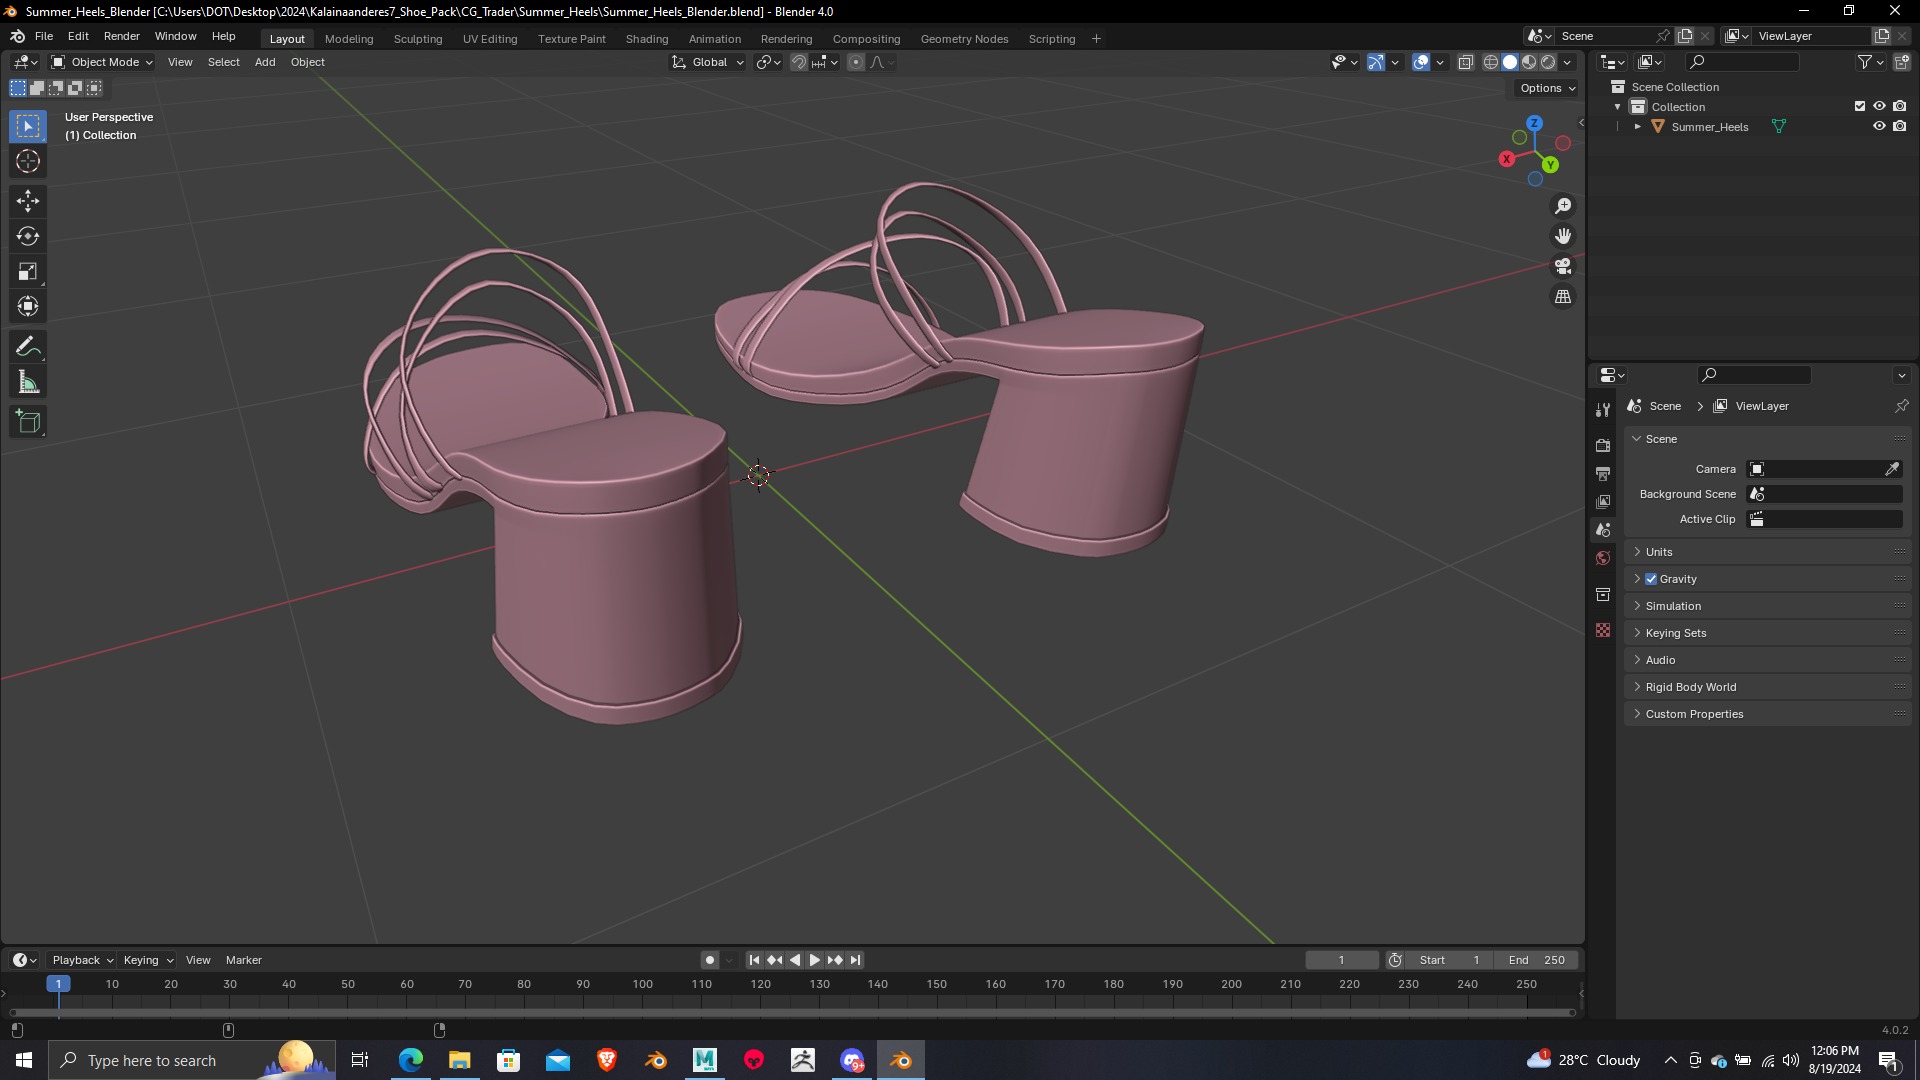Image resolution: width=1920 pixels, height=1080 pixels.
Task: Collapse the Collection tree item
Action: click(1618, 107)
